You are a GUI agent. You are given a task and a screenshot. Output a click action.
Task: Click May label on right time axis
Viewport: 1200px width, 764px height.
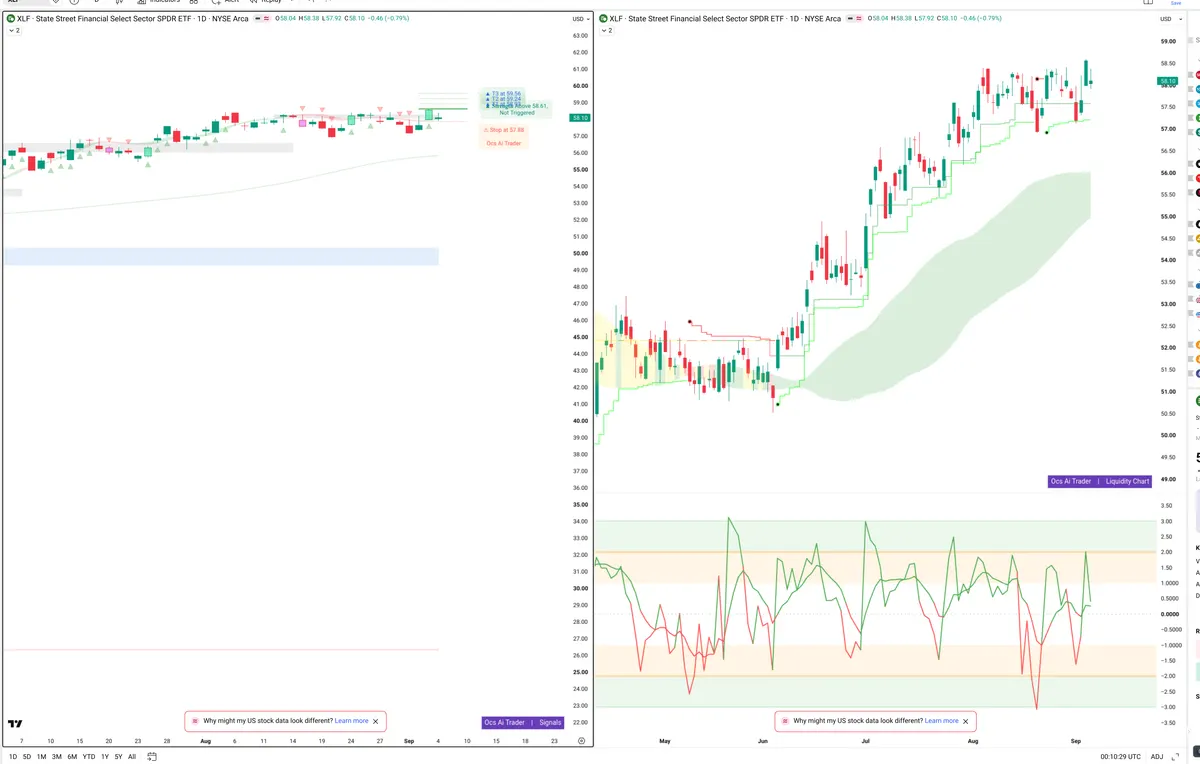pyautogui.click(x=666, y=741)
